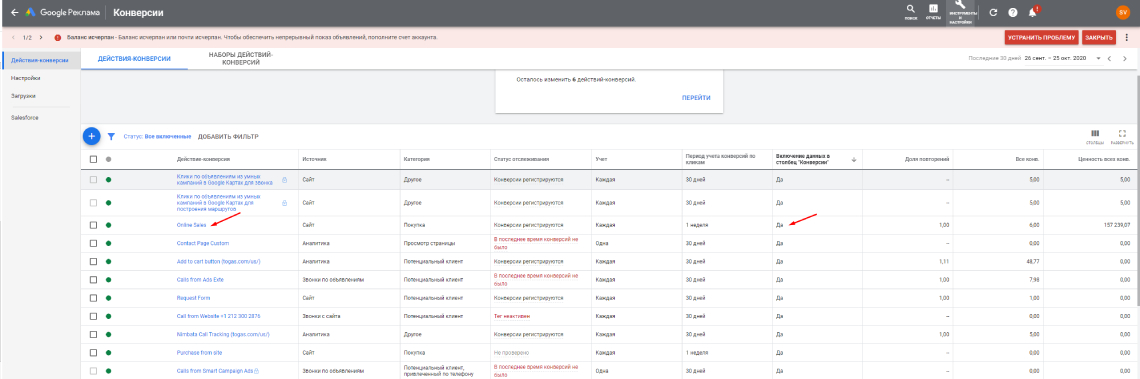Click the blue plus button to add a conversion
The width and height of the screenshot is (1140, 379).
point(91,135)
